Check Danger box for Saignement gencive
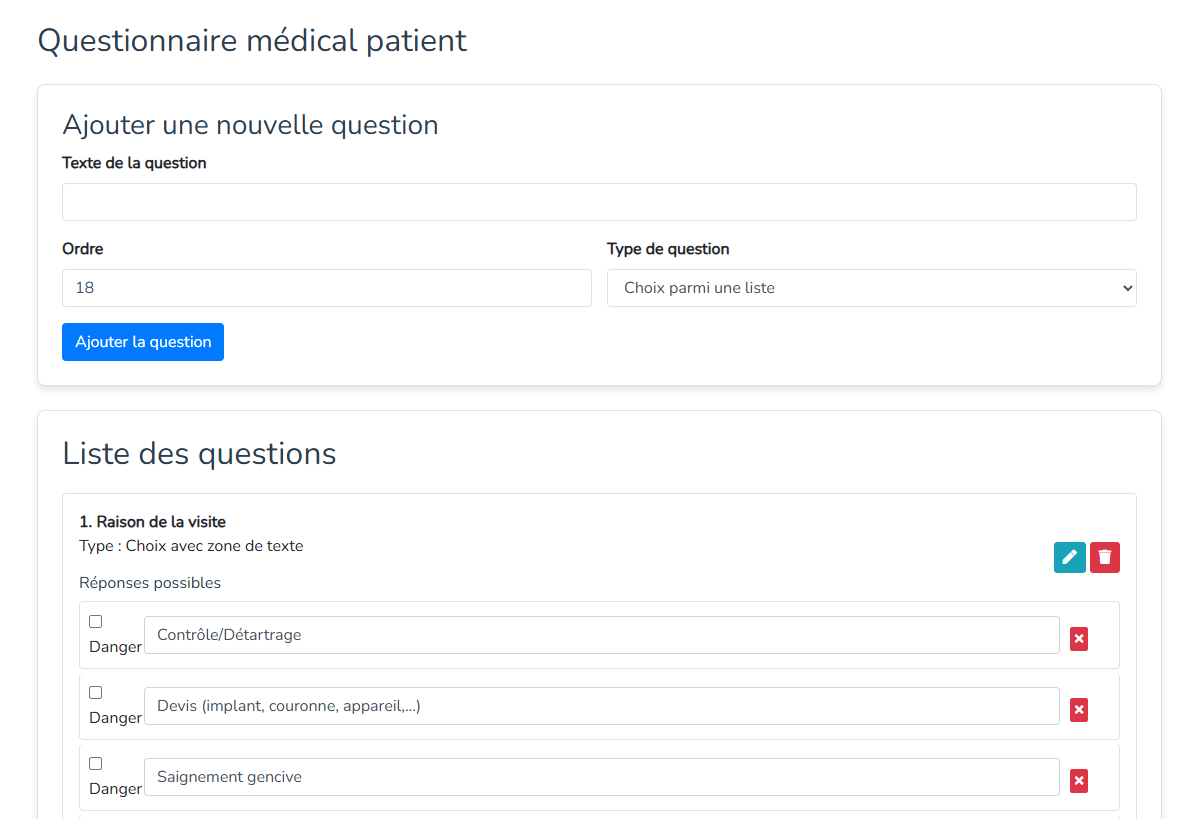 [x=96, y=764]
